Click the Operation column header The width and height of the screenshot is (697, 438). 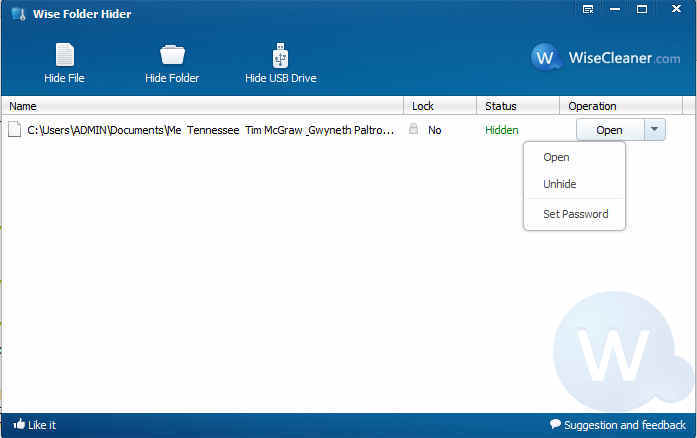coord(621,106)
